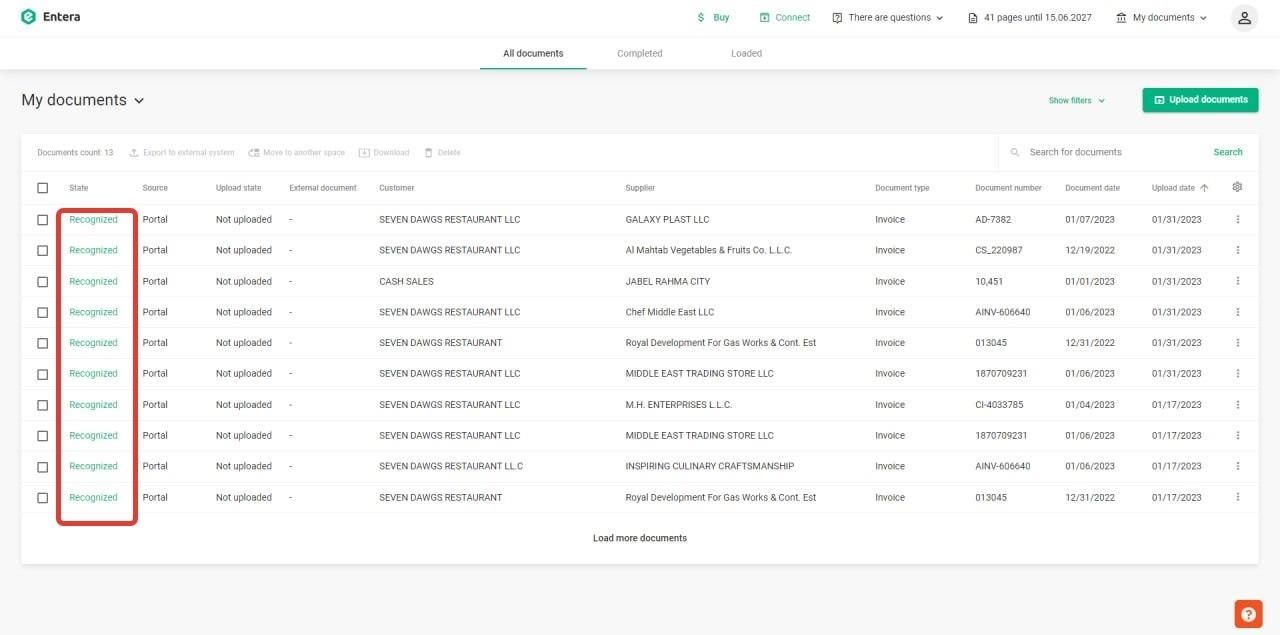Click document number AINV-606640 in Chef Middle East row
This screenshot has width=1280, height=635.
pyautogui.click(x=1002, y=312)
